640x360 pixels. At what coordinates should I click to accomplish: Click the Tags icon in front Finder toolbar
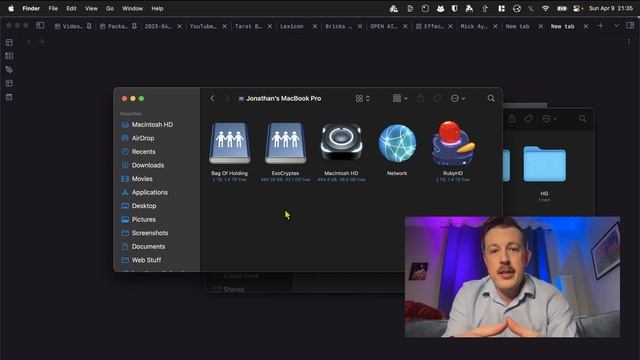[x=437, y=98]
